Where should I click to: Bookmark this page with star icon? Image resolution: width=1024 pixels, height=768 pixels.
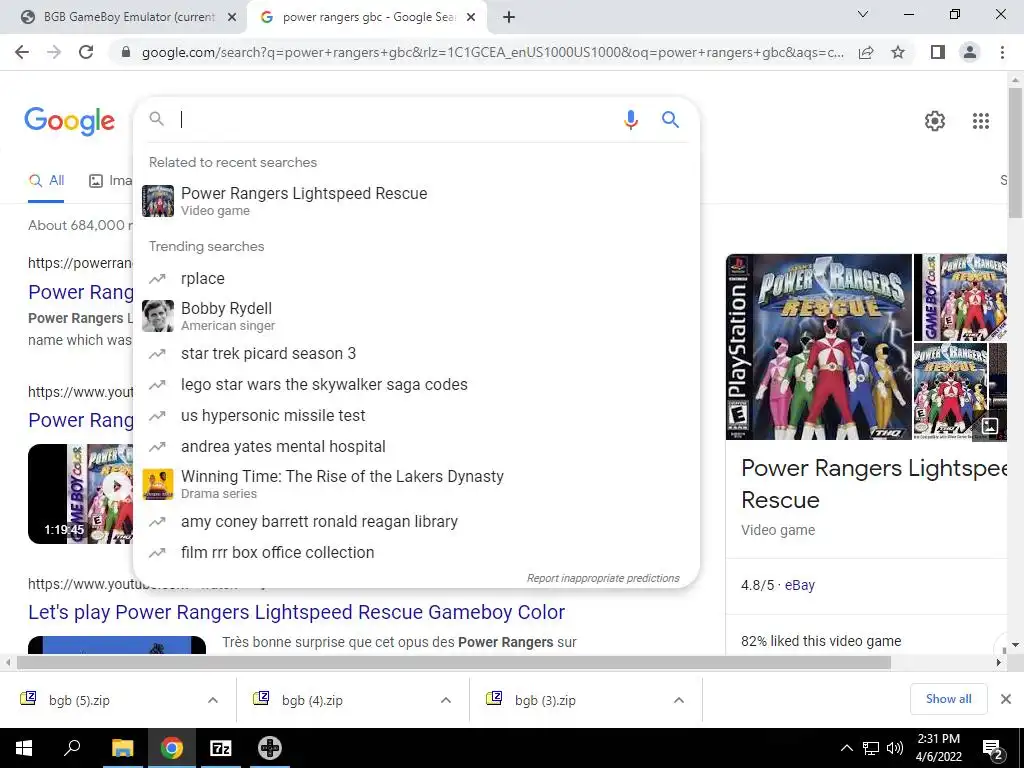(x=898, y=52)
